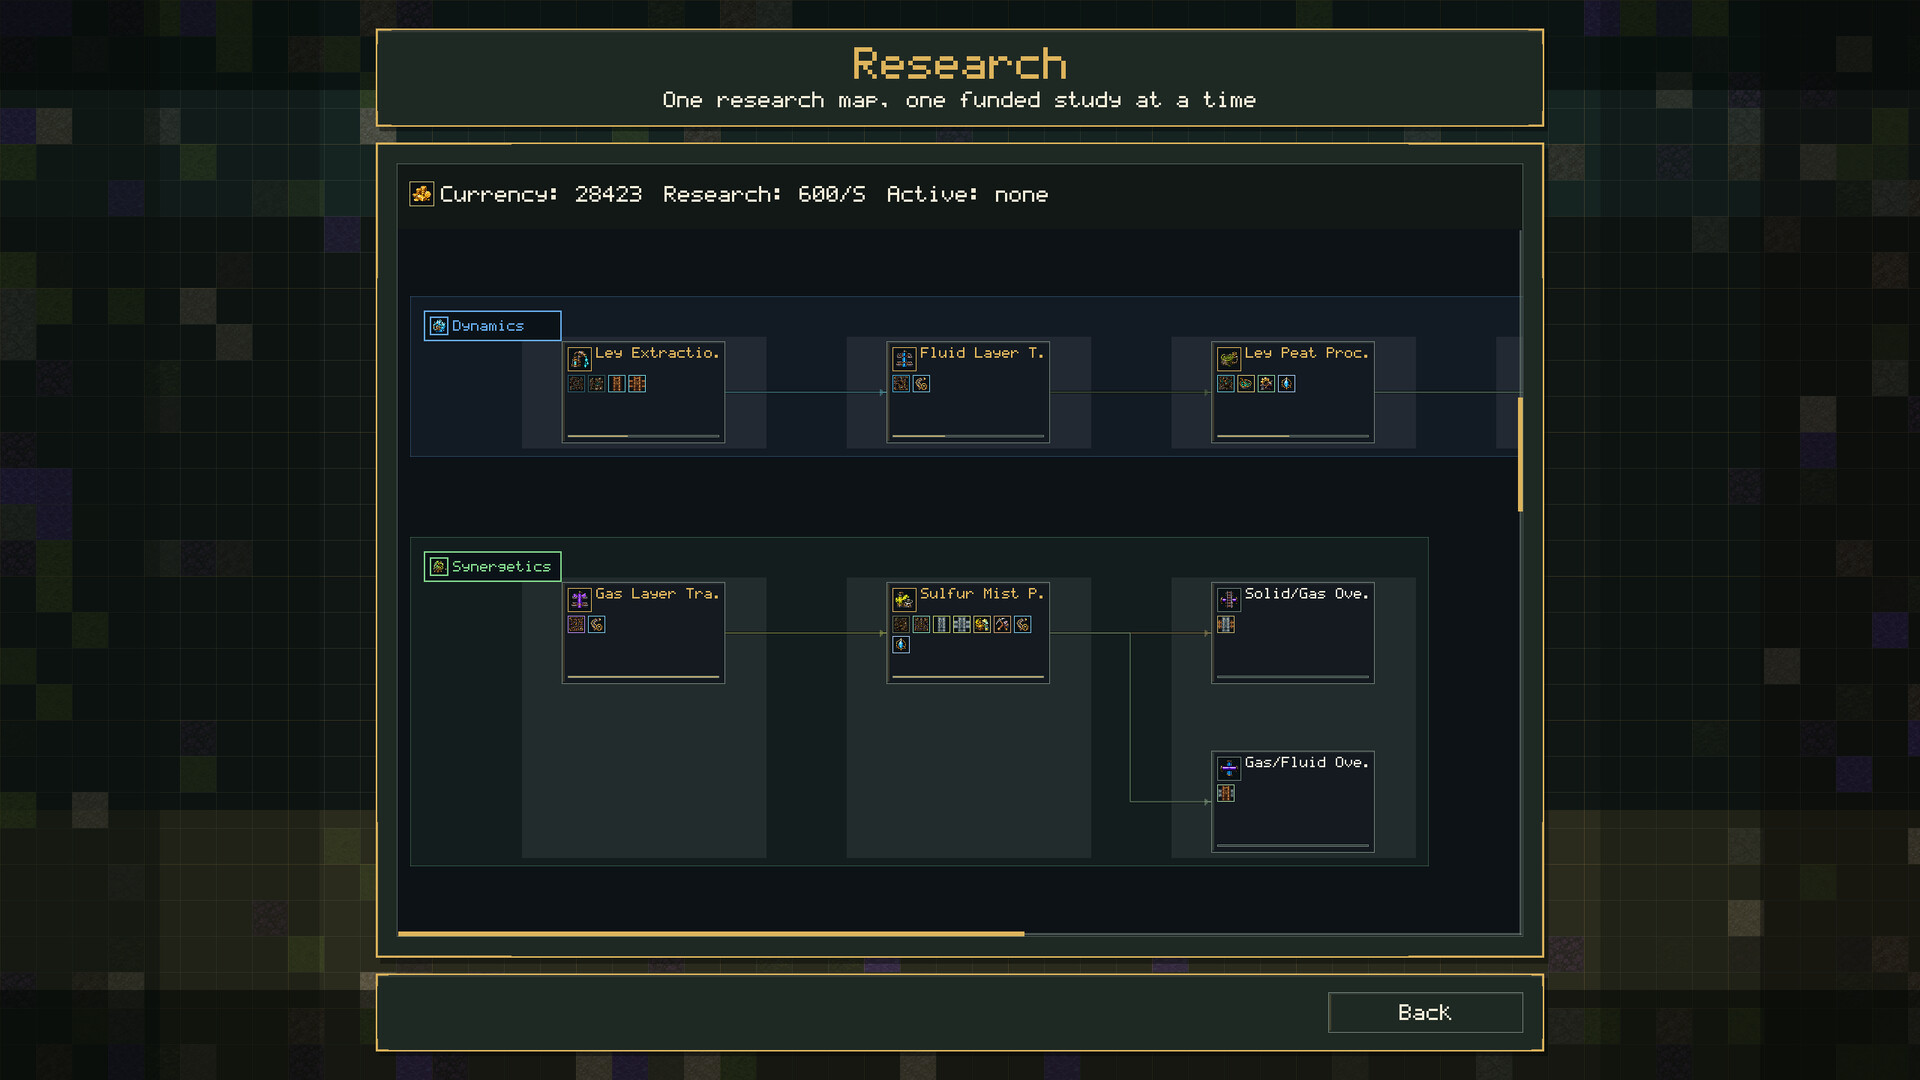Select the Sulfur Mist P. research title
Viewport: 1920px width, 1080px height.
click(982, 594)
